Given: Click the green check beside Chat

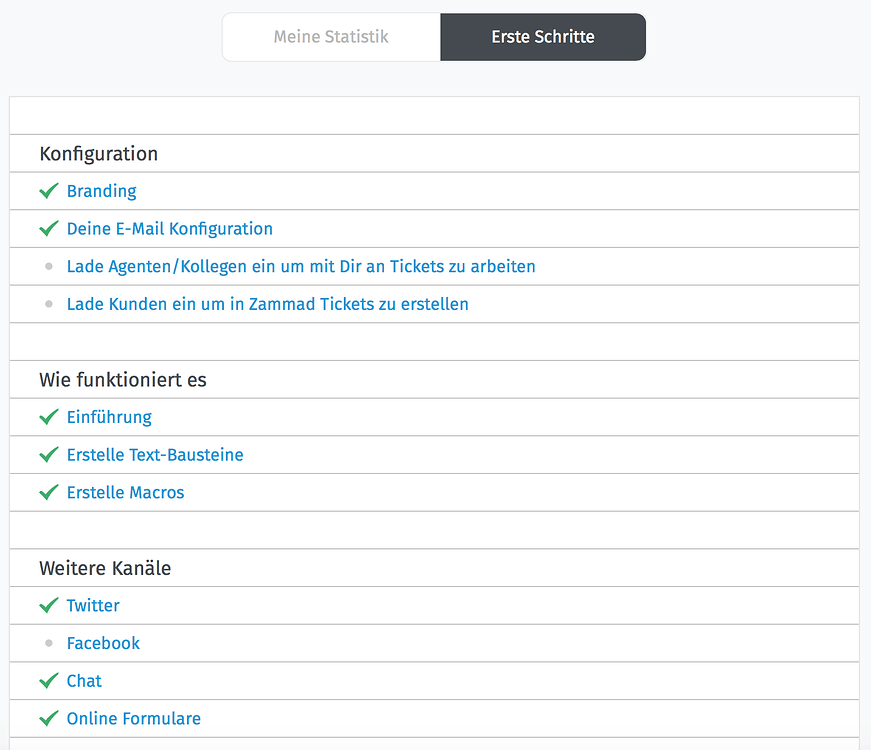Looking at the screenshot, I should click(48, 681).
